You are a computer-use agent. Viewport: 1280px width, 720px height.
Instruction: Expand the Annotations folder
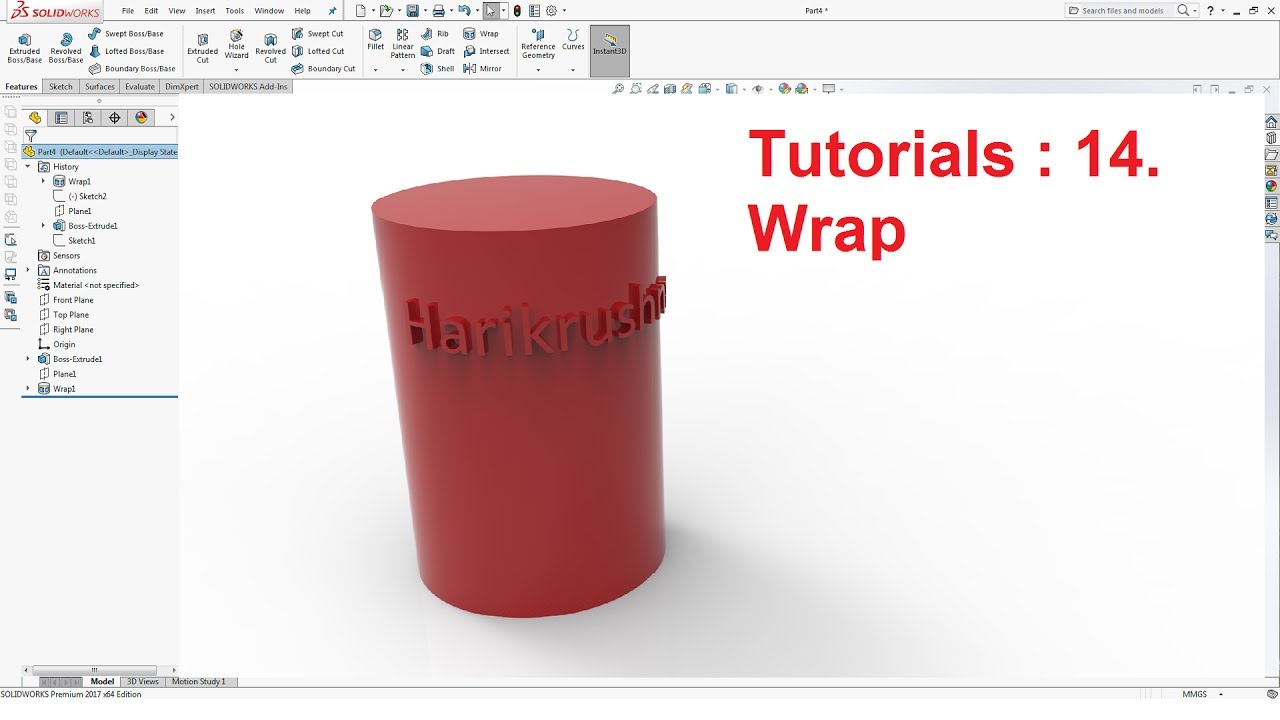(x=28, y=270)
